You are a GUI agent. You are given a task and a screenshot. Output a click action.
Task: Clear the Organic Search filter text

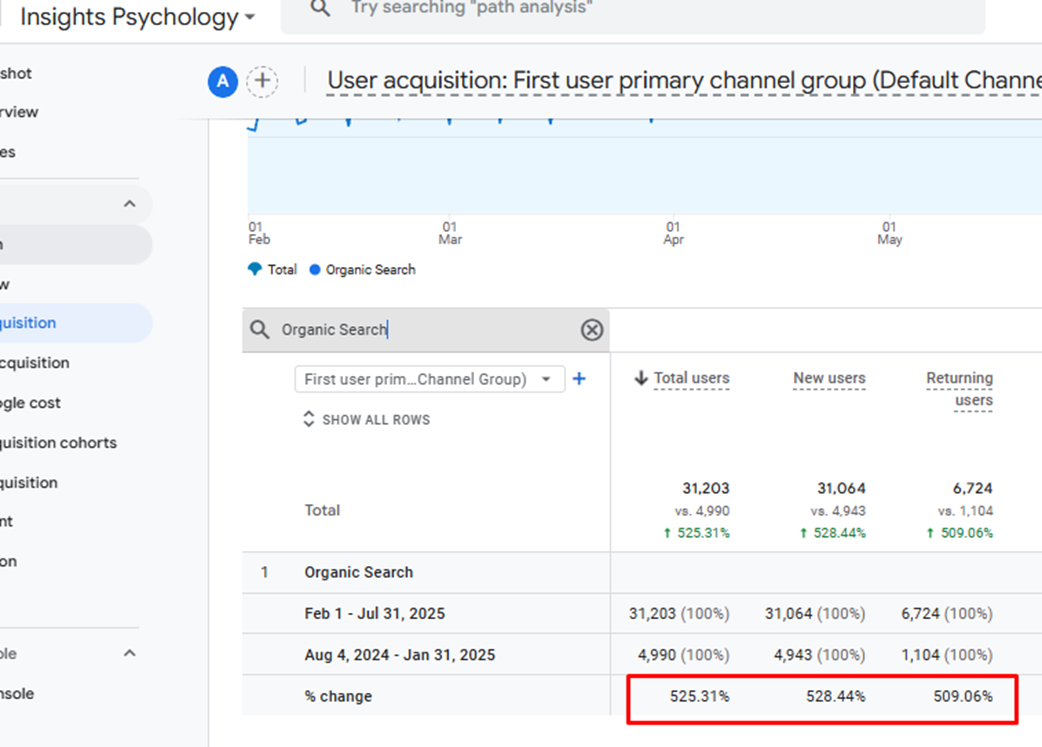pos(592,330)
